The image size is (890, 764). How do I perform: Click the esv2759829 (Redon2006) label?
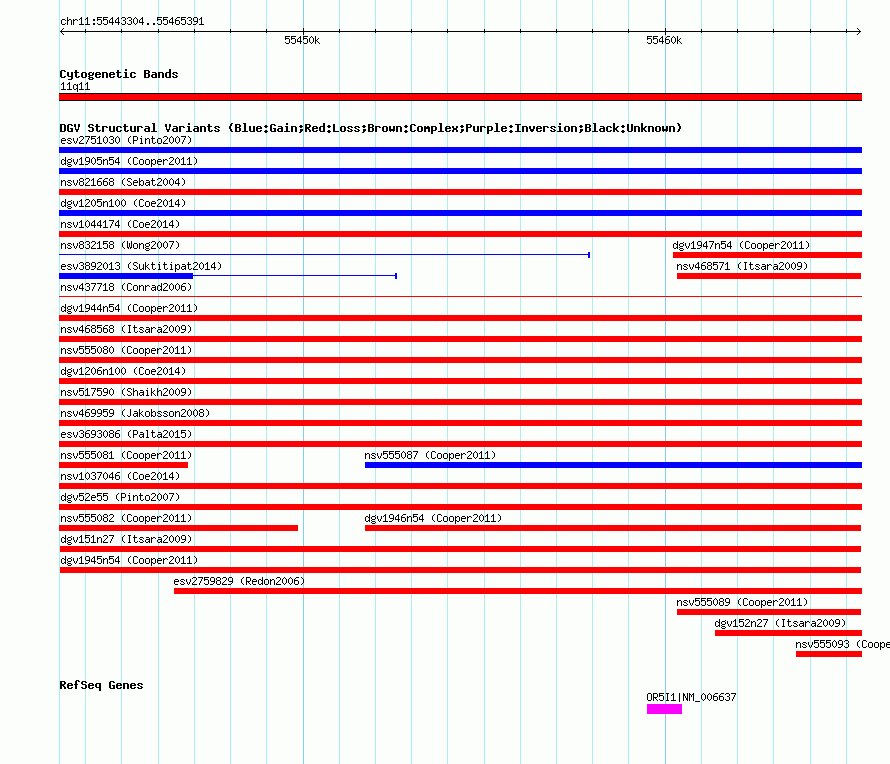click(x=239, y=581)
